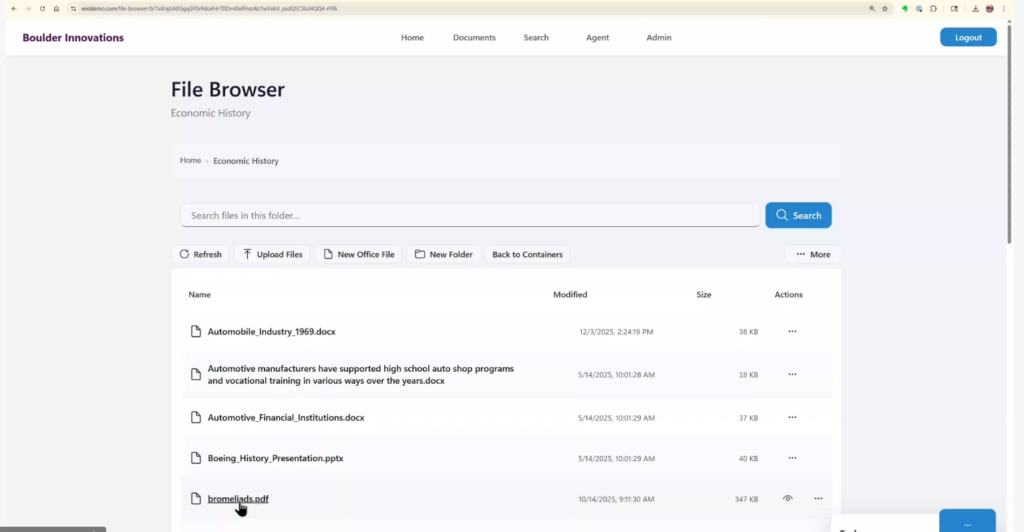This screenshot has height=532, width=1024.
Task: Open the bromeliads.pdf file link
Action: coord(238,499)
